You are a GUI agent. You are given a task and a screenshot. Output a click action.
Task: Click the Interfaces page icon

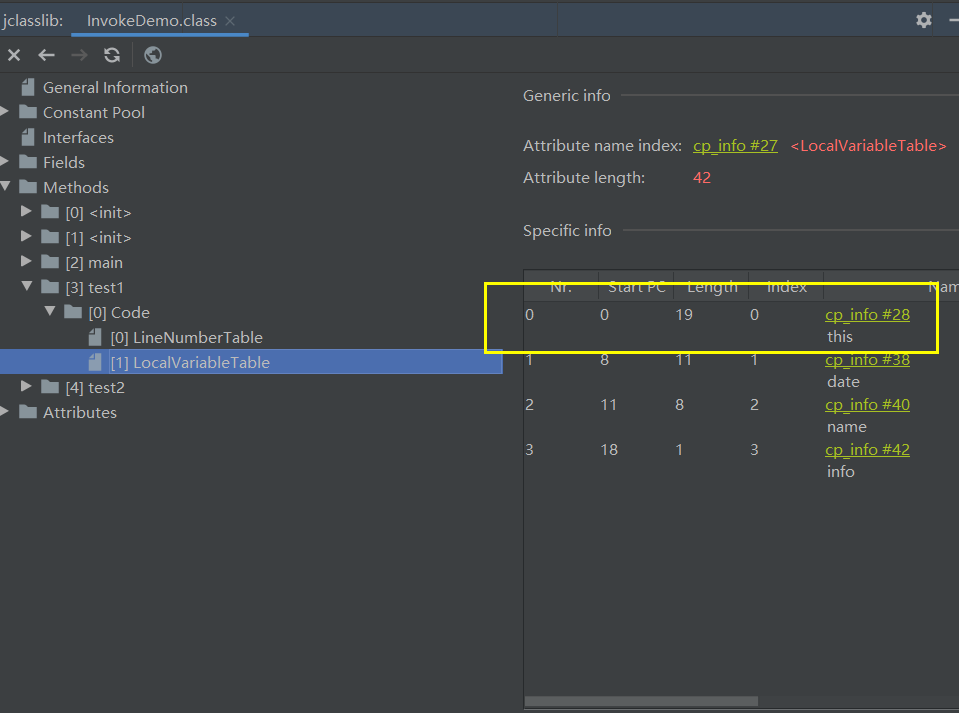(28, 138)
